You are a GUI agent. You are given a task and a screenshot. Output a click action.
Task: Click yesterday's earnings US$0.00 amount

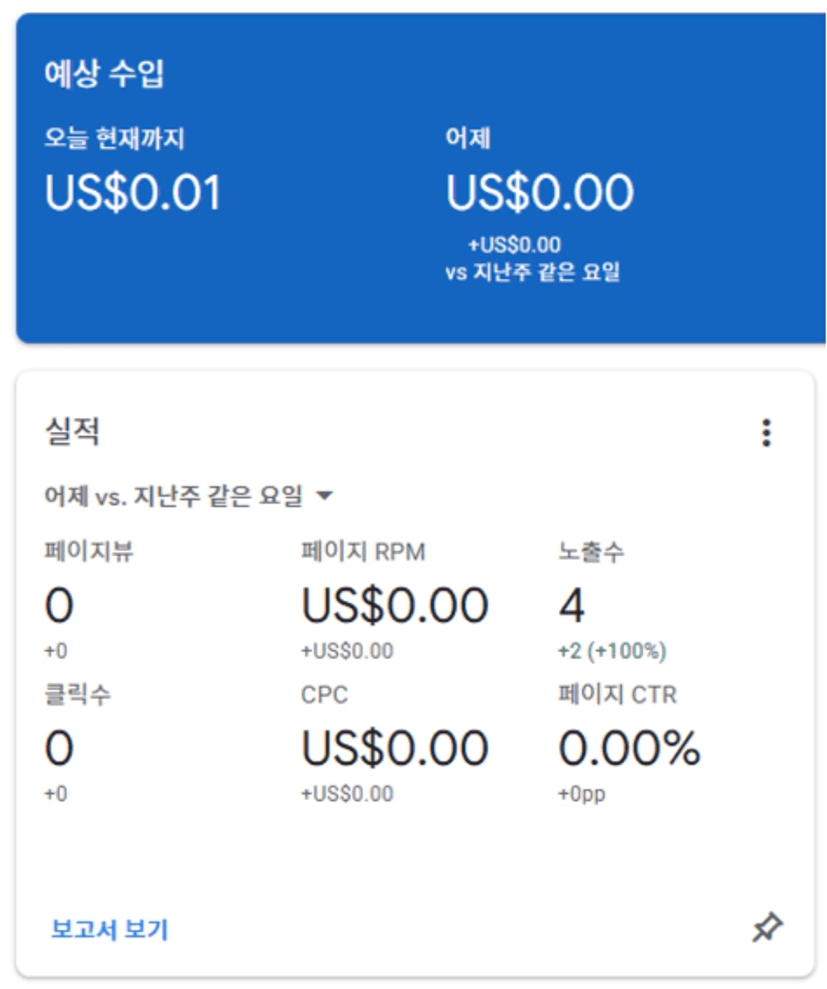point(540,192)
